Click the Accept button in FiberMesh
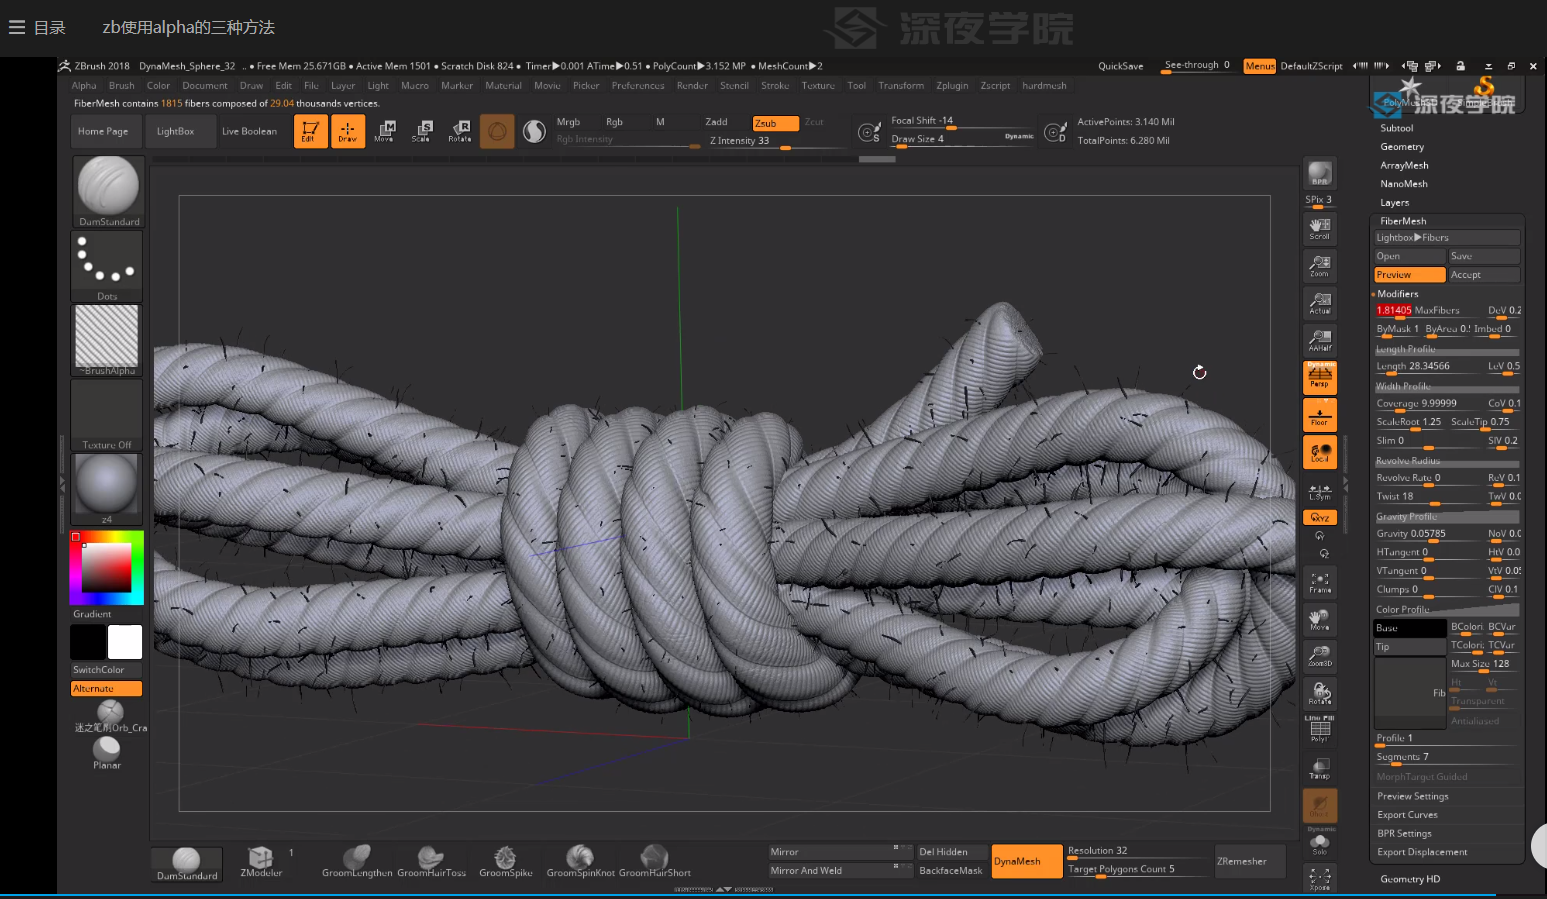This screenshot has height=899, width=1547. point(1484,275)
